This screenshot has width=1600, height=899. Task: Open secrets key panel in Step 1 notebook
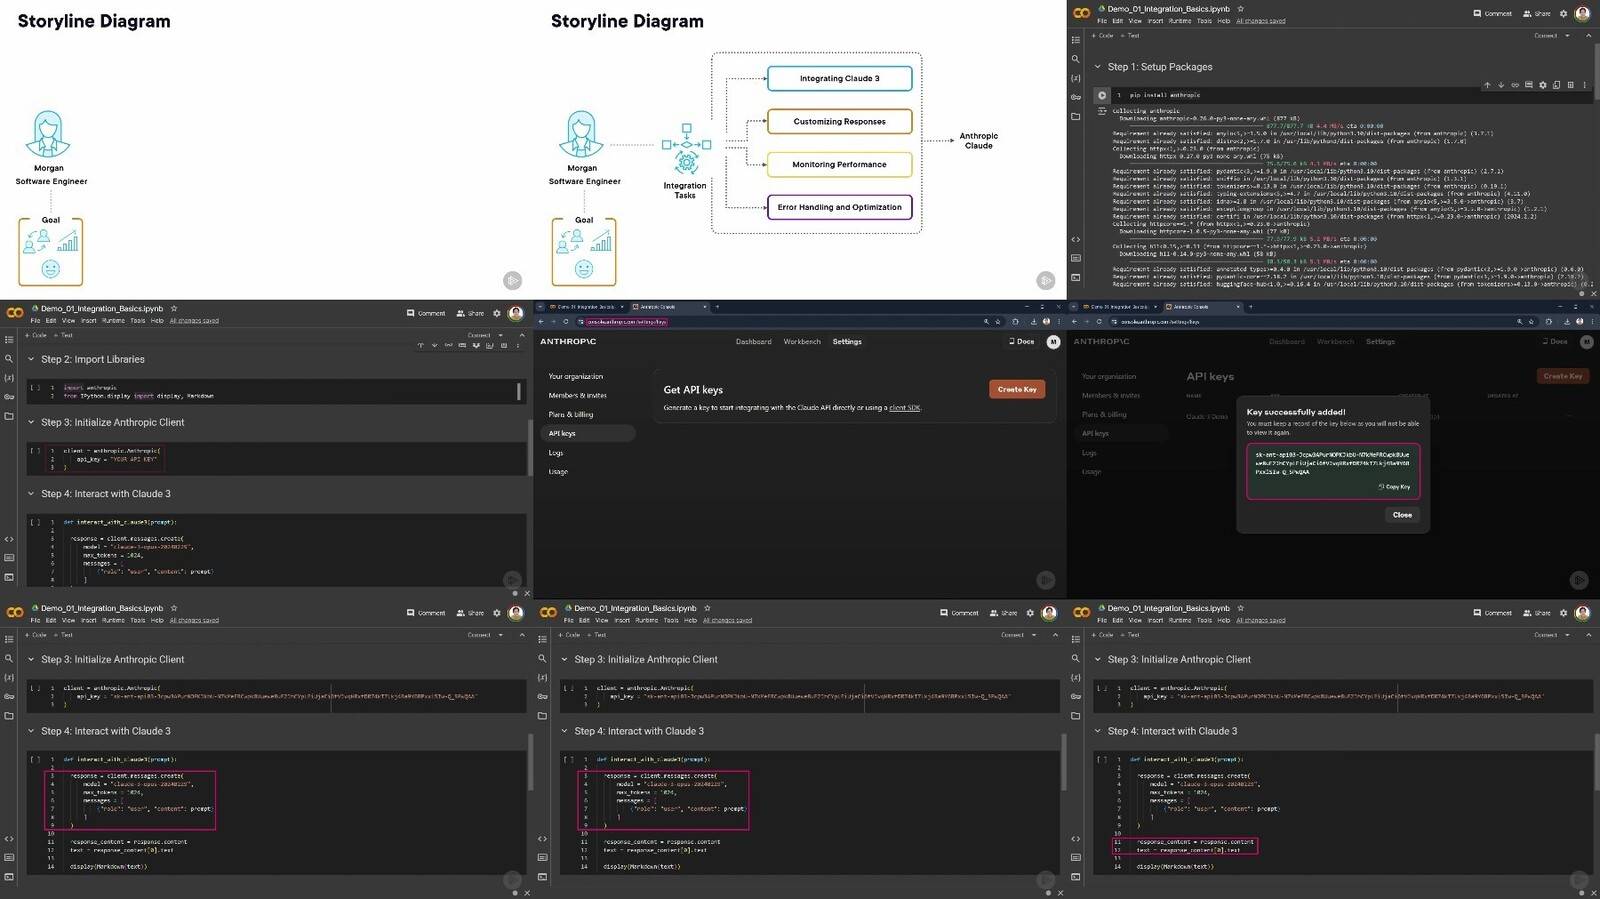[1076, 97]
